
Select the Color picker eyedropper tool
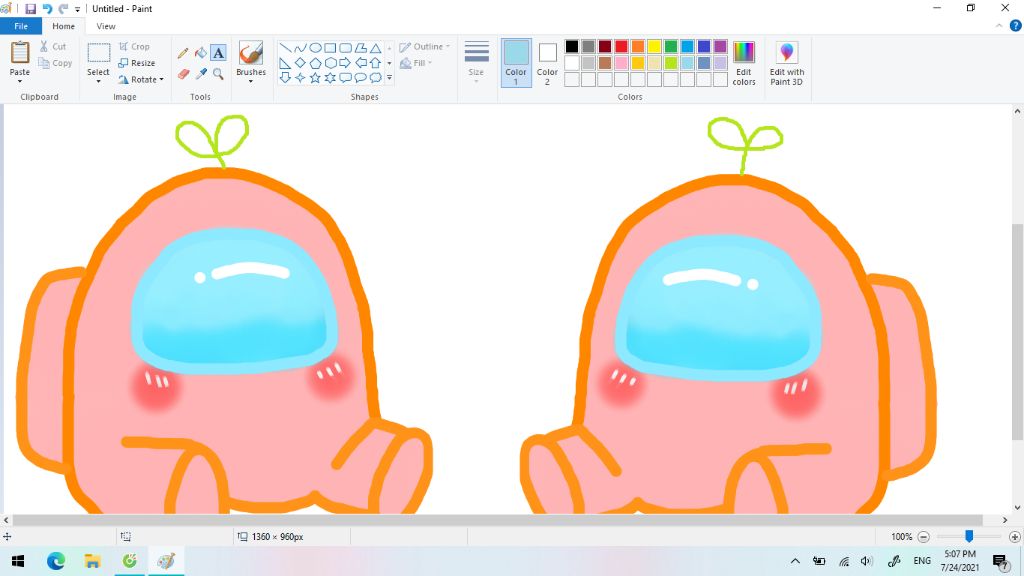click(x=201, y=74)
